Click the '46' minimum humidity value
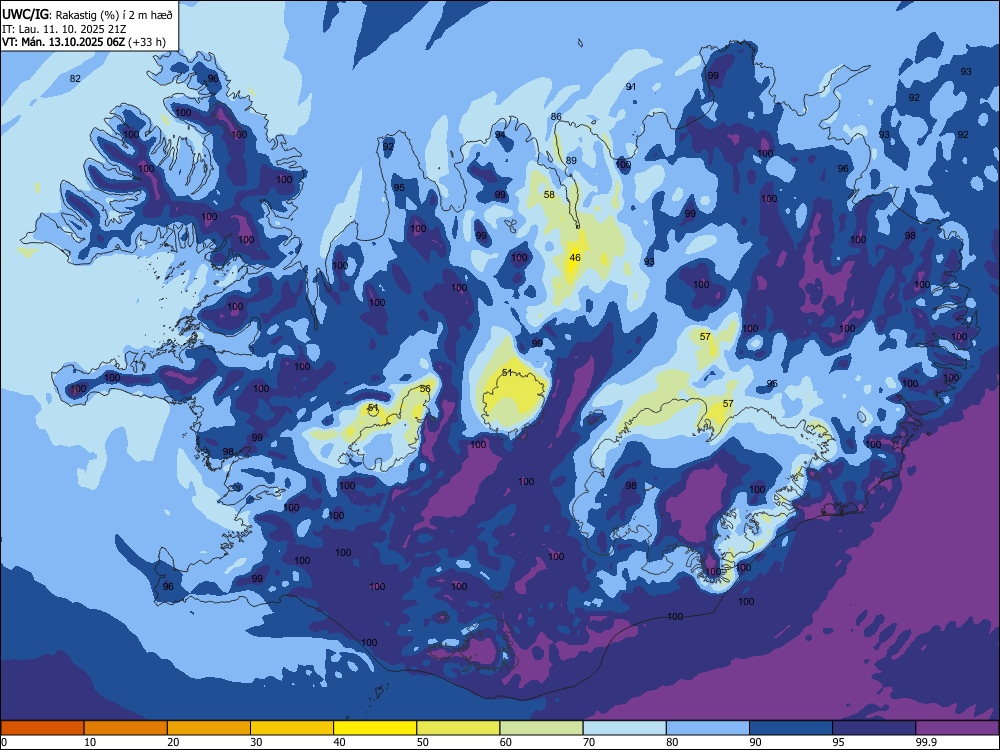Image resolution: width=1000 pixels, height=750 pixels. pyautogui.click(x=575, y=258)
